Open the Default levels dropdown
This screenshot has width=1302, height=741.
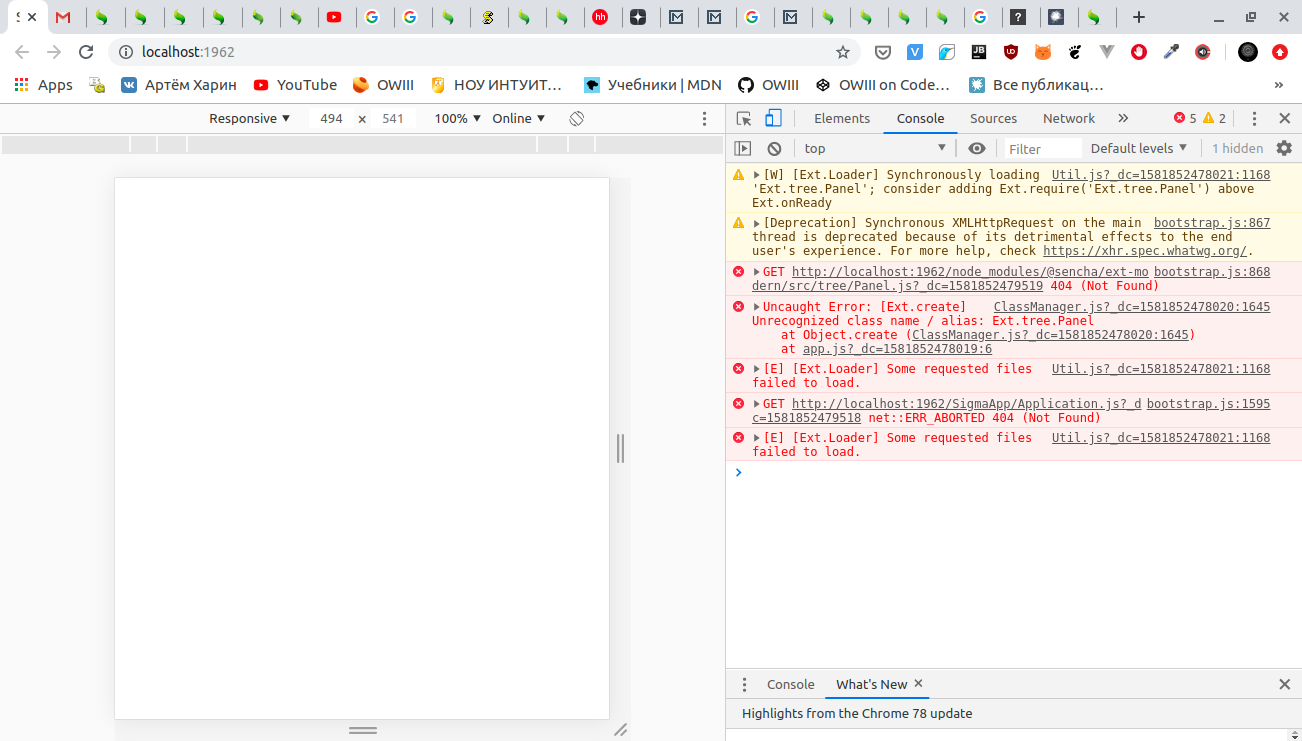(1139, 148)
